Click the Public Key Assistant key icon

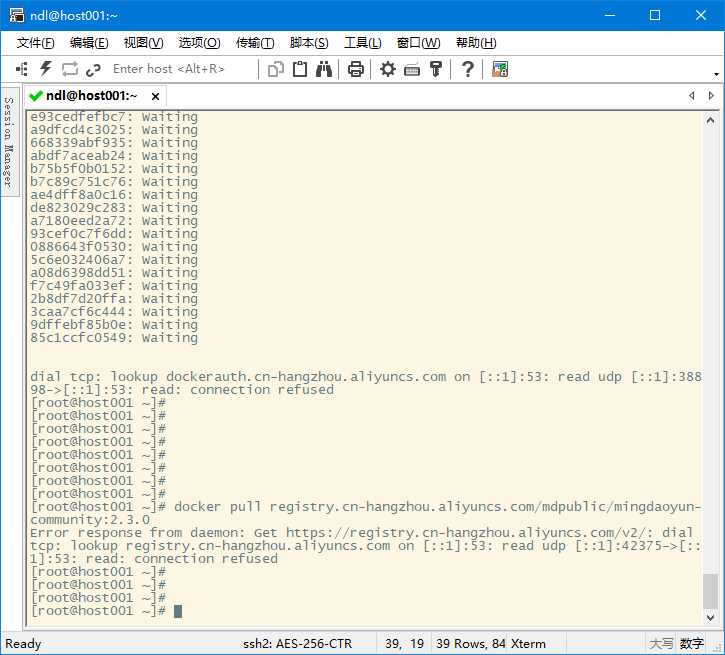[436, 69]
